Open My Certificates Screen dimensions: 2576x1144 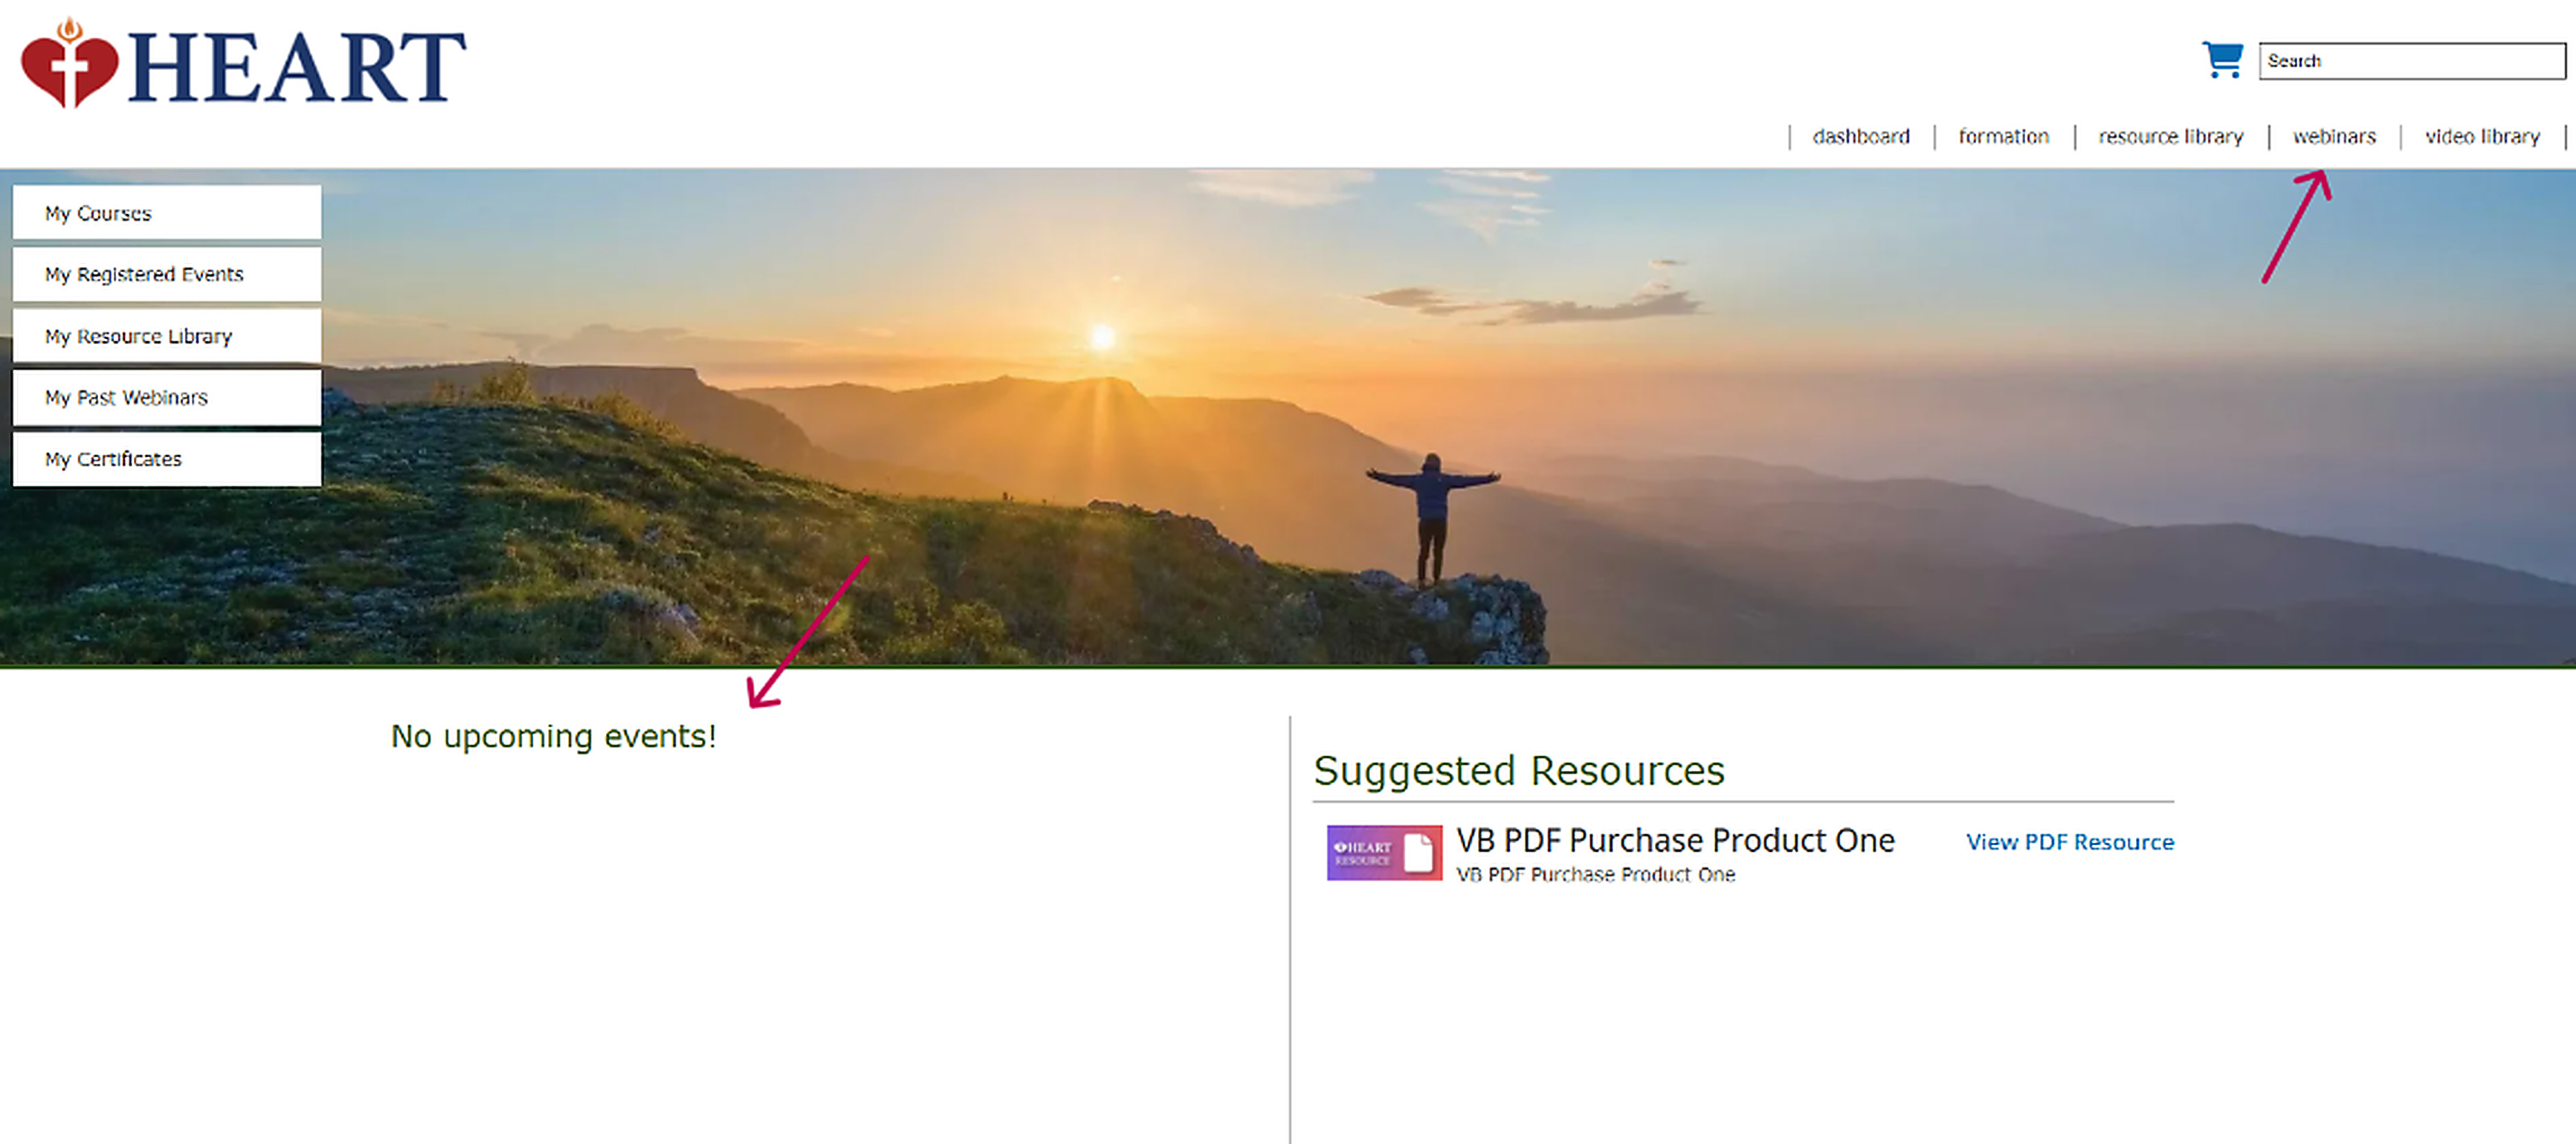click(x=167, y=459)
